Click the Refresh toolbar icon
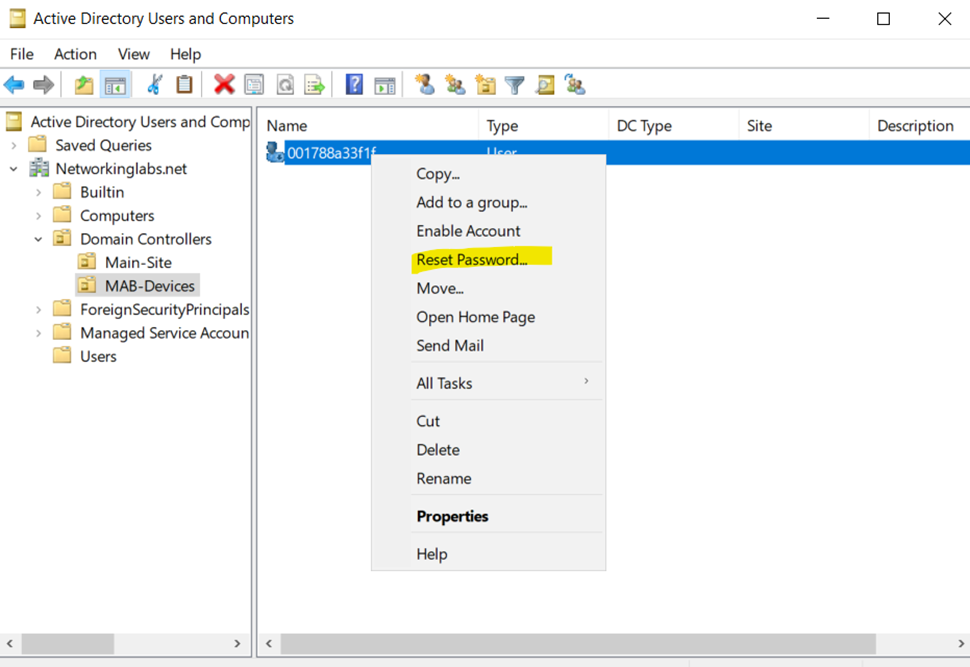The height and width of the screenshot is (667, 970). (285, 85)
